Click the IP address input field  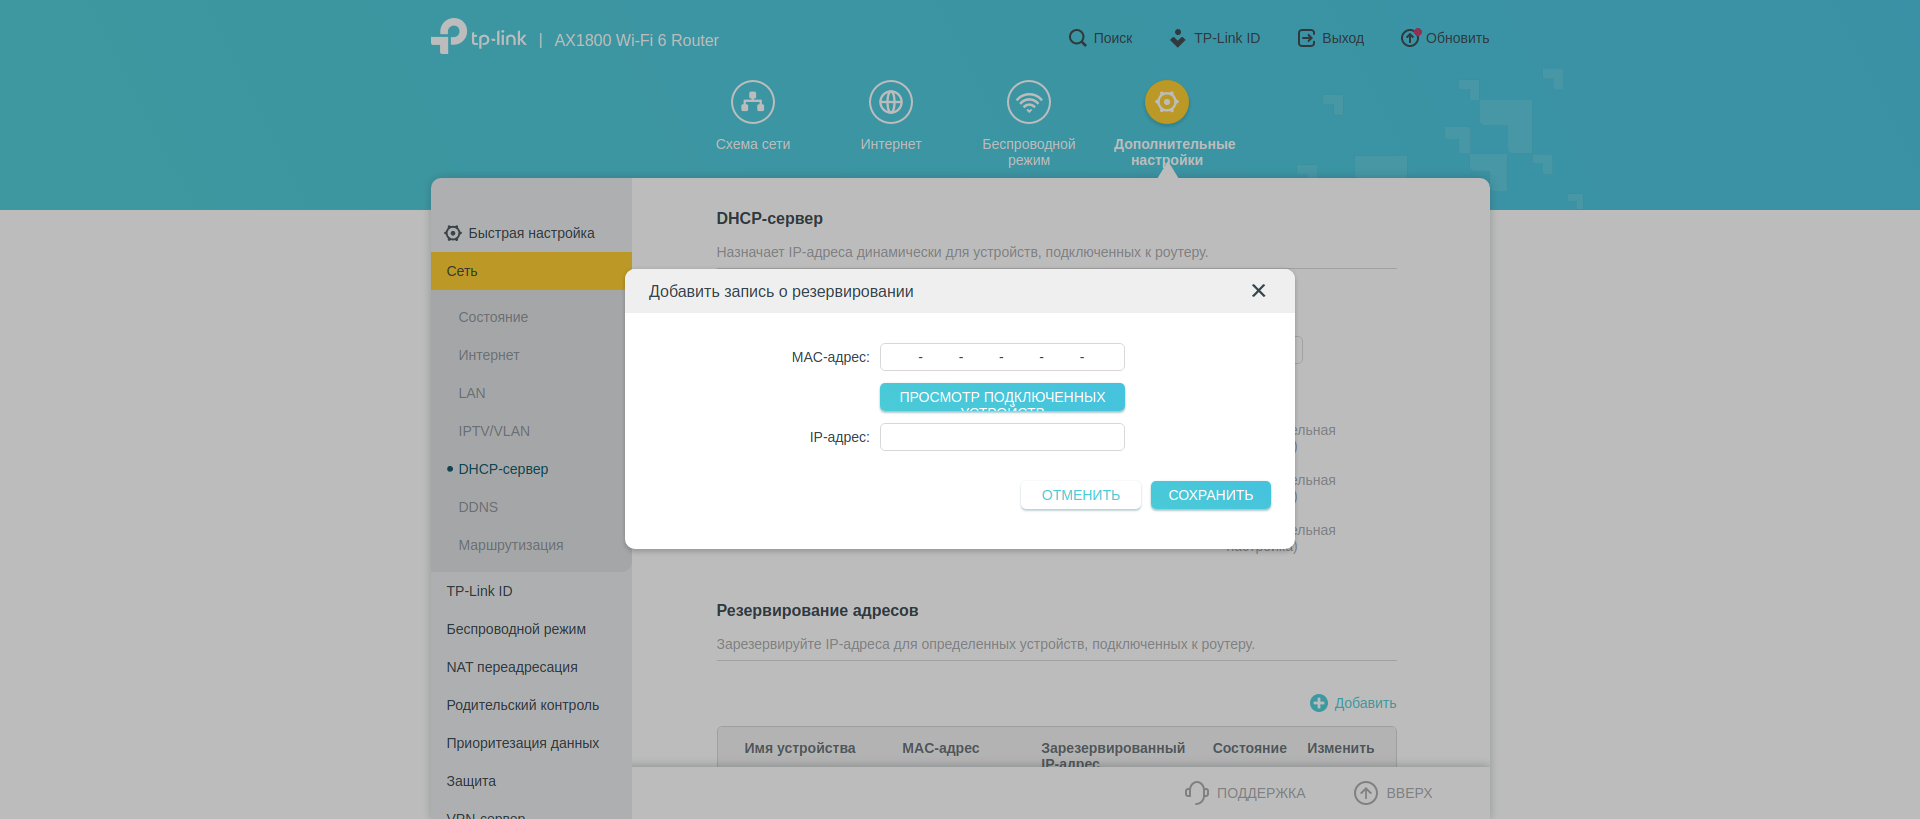coord(1002,437)
